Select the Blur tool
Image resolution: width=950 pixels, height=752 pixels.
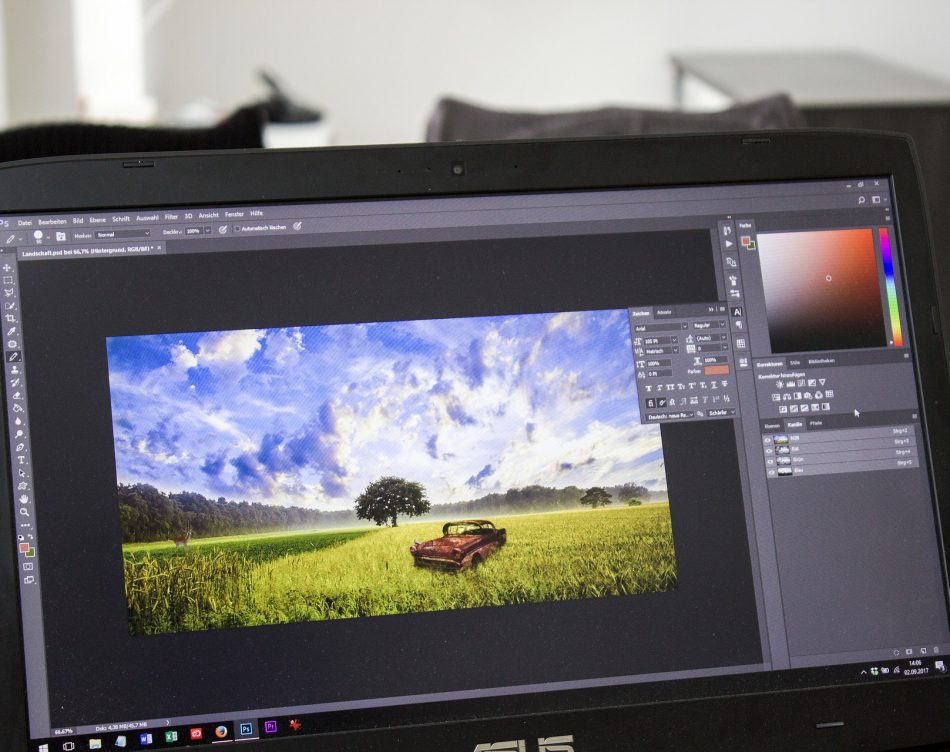[x=19, y=421]
